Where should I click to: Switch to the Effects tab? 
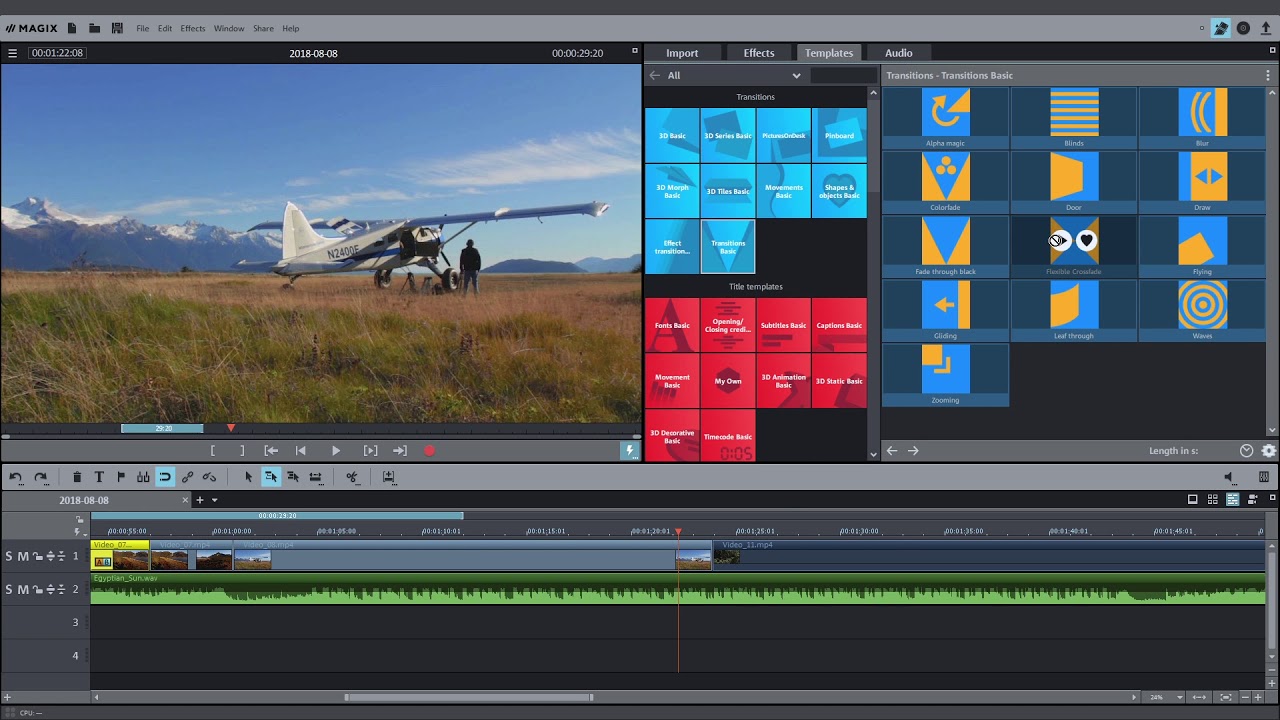(758, 52)
